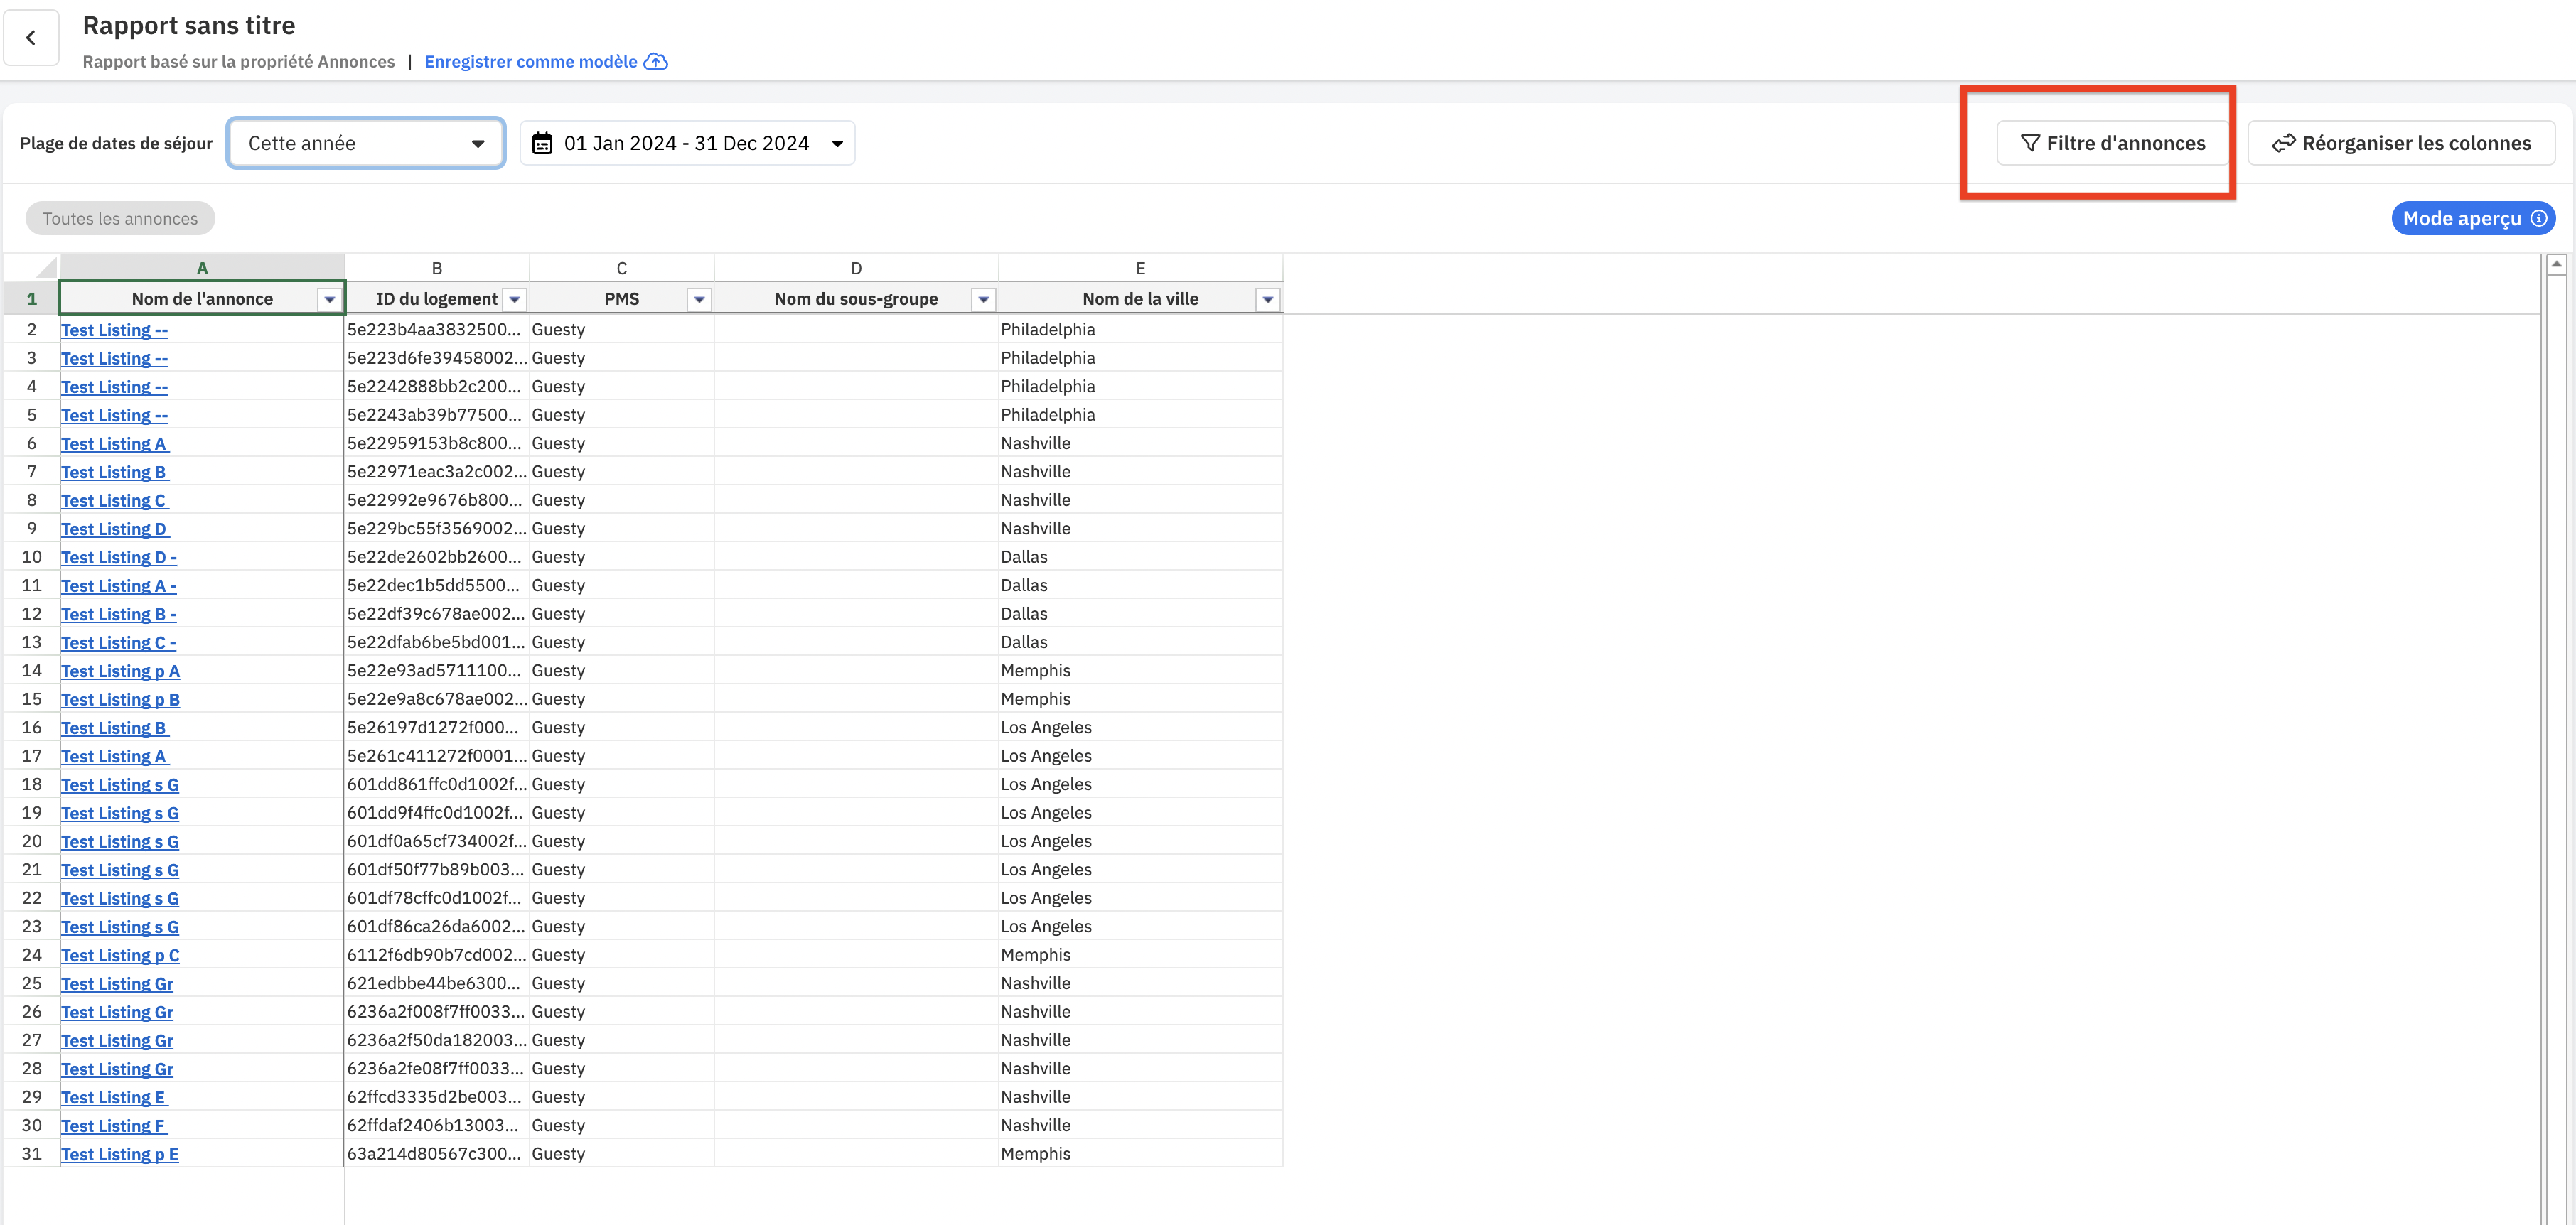
Task: Click the Filtre d'annonces button
Action: (x=2113, y=143)
